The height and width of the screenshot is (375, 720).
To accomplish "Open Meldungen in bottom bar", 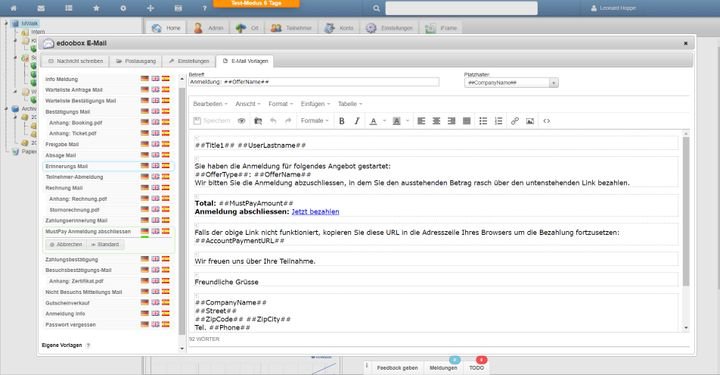I will 443,368.
